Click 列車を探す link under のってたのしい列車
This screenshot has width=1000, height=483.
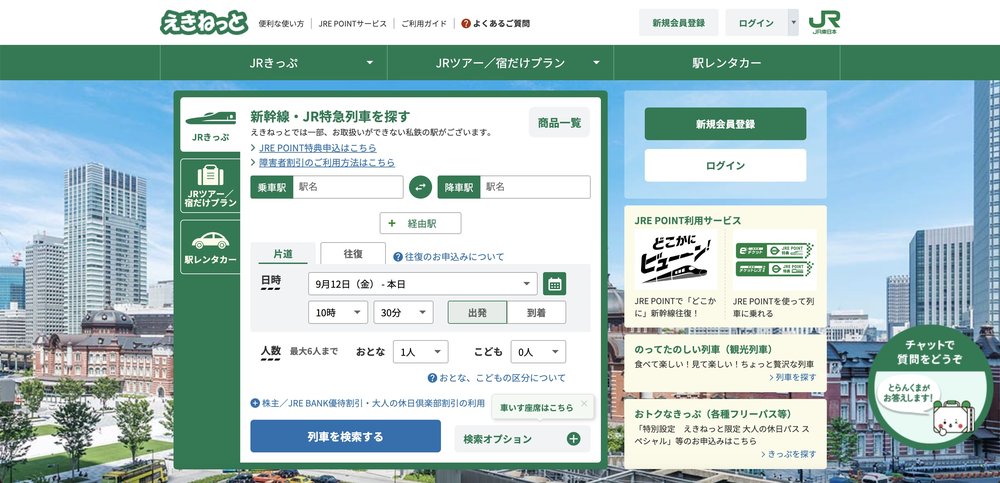(x=793, y=378)
